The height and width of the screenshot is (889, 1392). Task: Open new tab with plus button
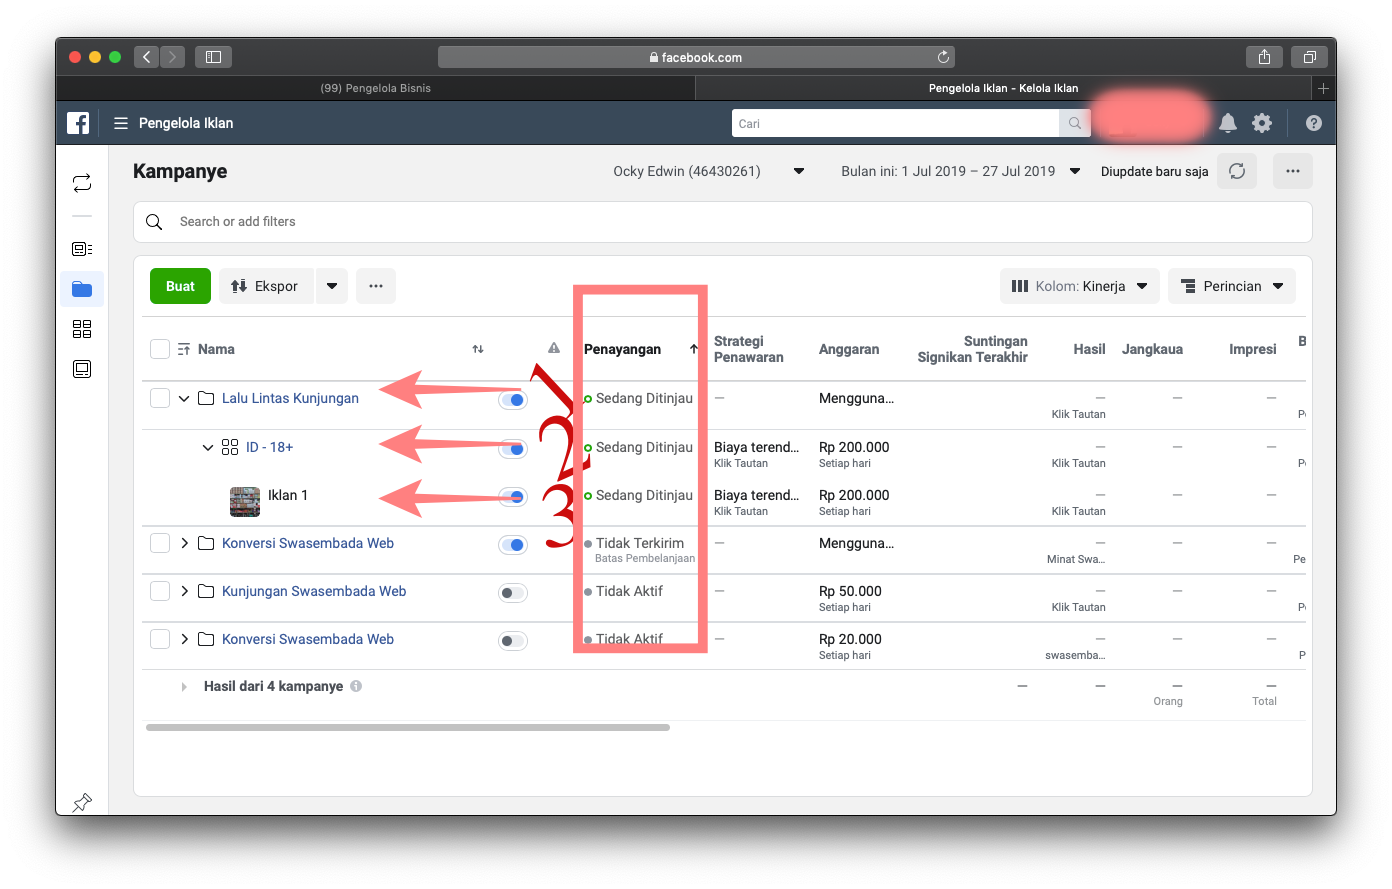point(1323,88)
